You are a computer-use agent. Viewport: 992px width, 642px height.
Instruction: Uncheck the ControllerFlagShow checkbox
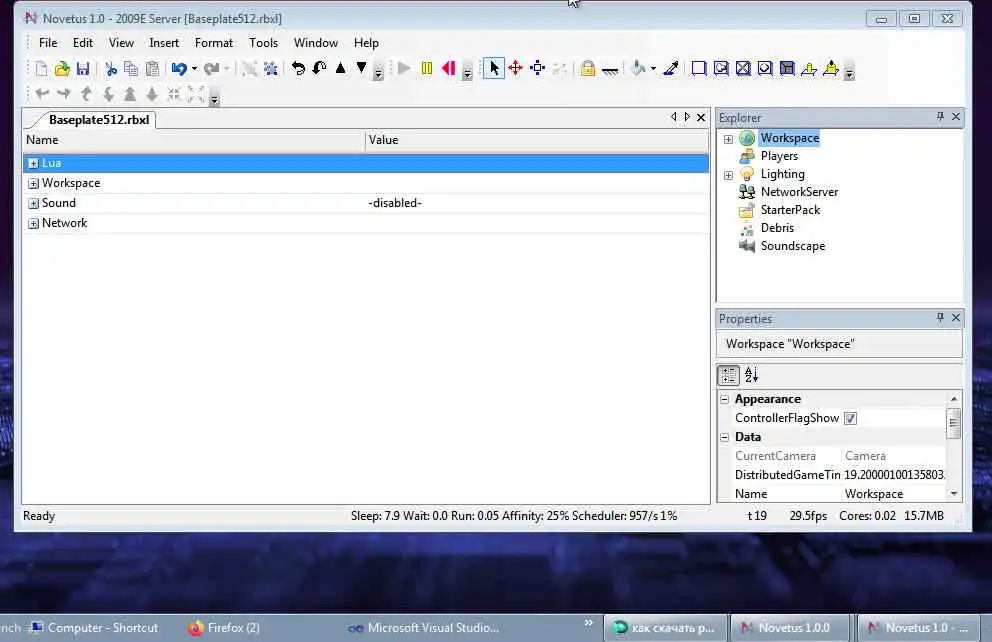(x=850, y=418)
